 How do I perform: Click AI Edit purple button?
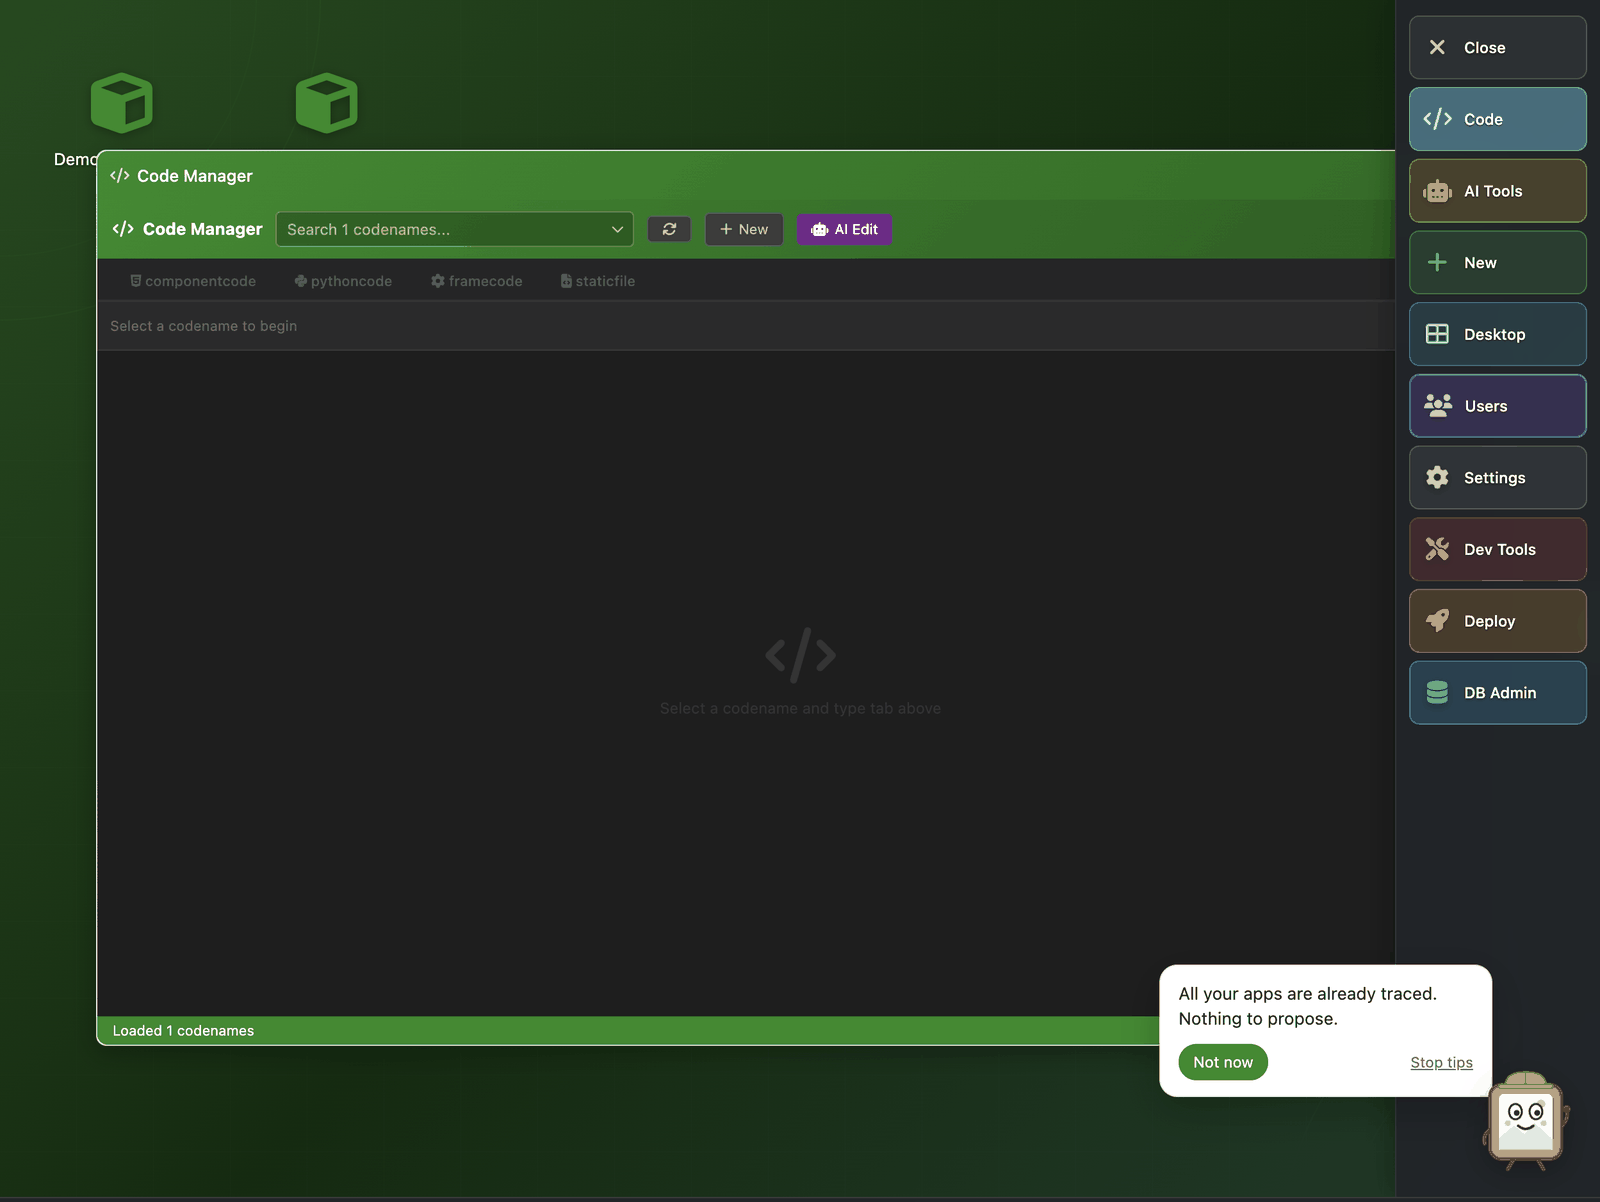[844, 229]
